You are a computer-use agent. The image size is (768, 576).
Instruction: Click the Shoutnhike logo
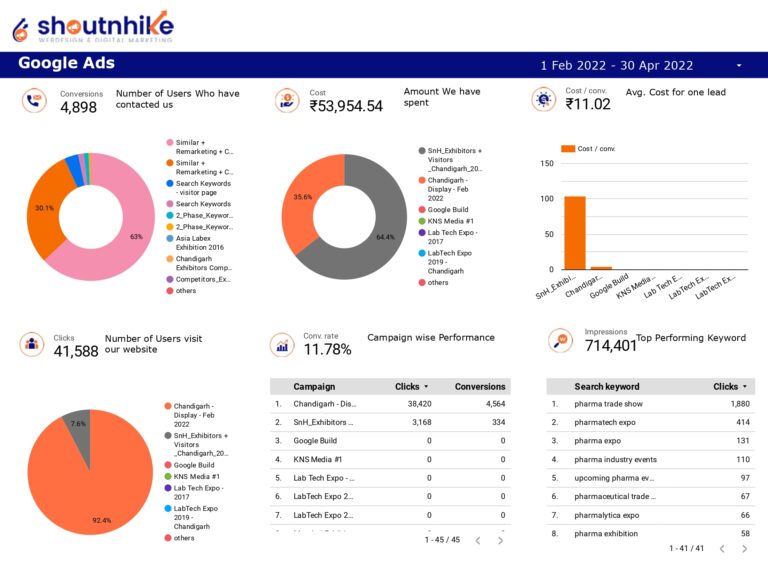click(92, 26)
